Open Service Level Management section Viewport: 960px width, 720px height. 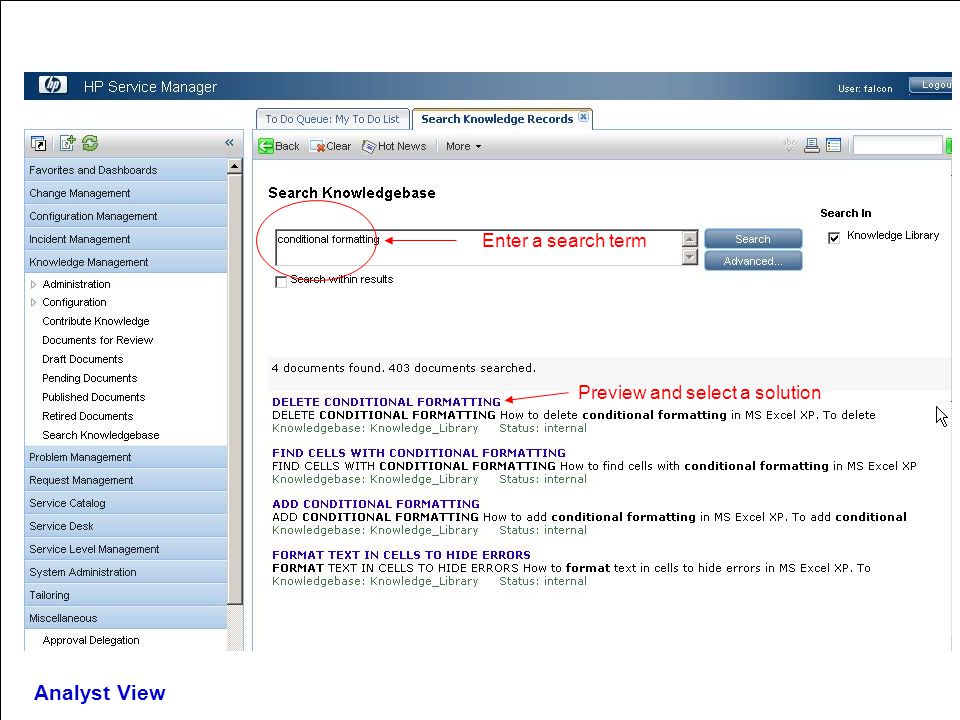click(126, 549)
